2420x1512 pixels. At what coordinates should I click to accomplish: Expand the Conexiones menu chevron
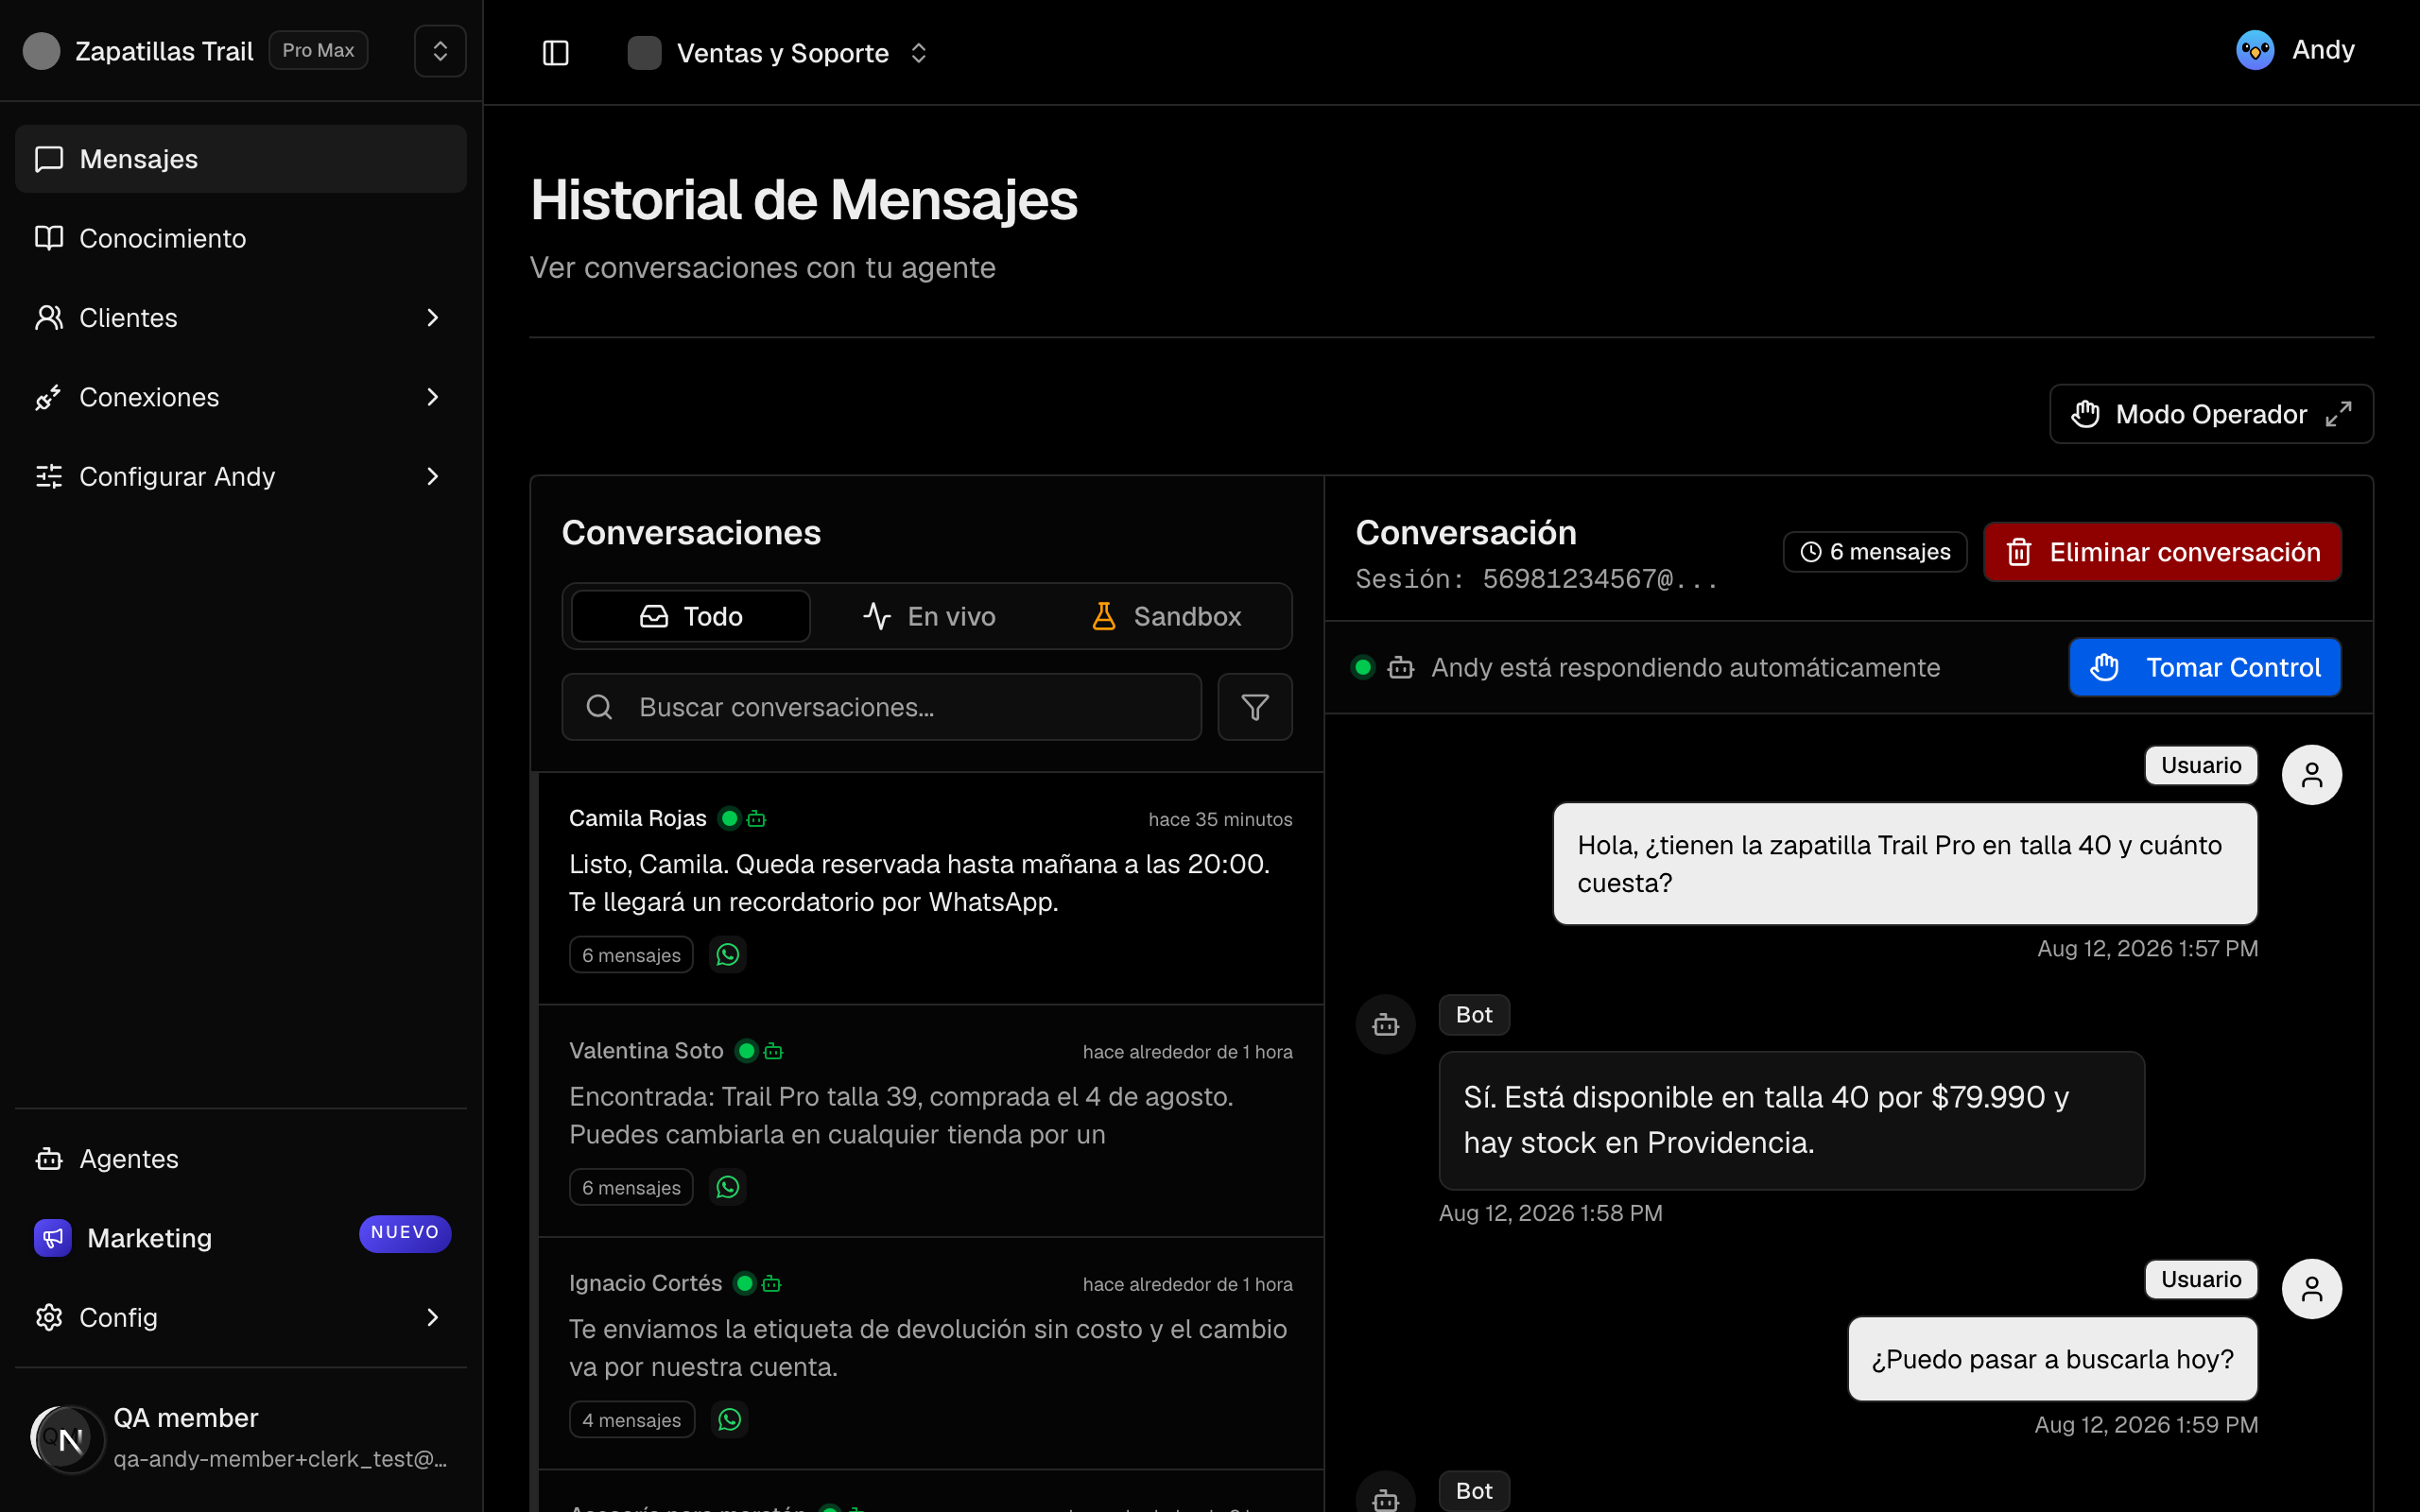click(x=432, y=397)
